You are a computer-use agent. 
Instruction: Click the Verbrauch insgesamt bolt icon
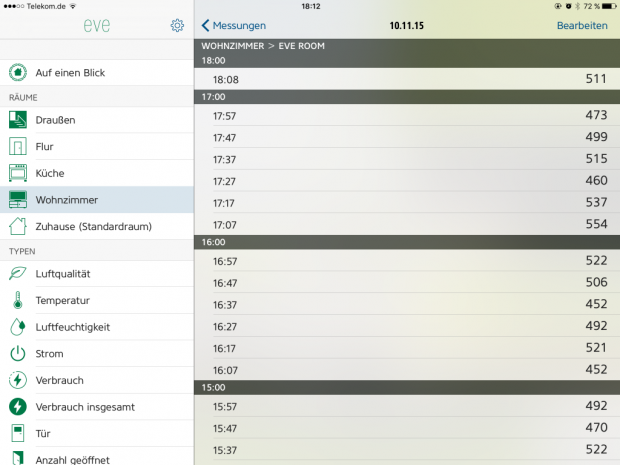coord(18,406)
